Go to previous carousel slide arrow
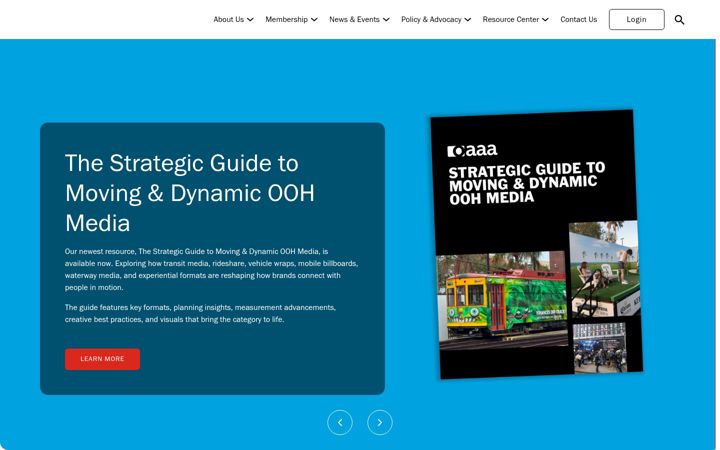 (340, 422)
